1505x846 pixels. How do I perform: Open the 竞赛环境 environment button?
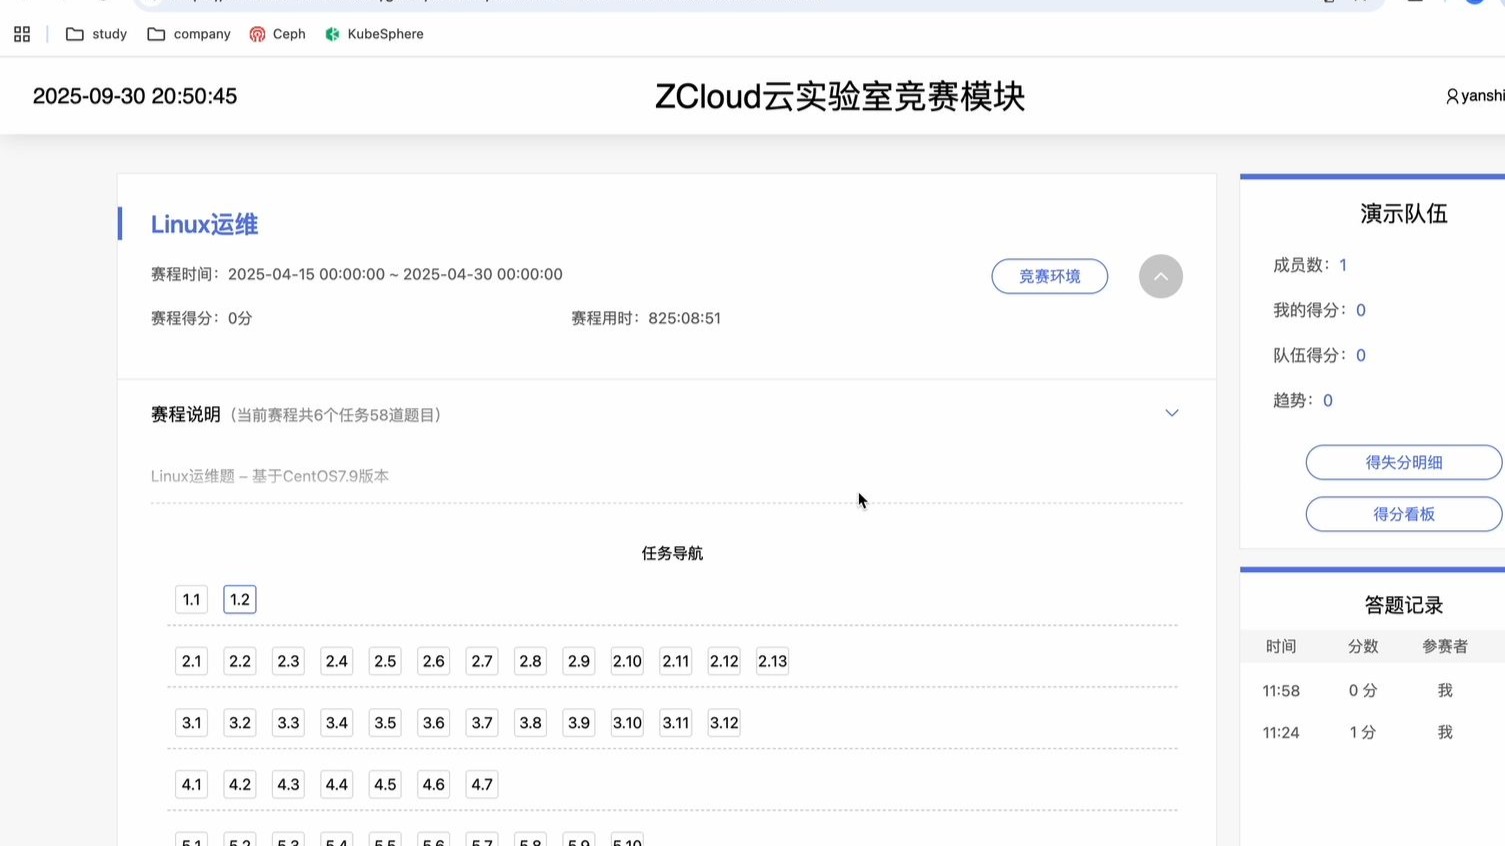coord(1049,276)
